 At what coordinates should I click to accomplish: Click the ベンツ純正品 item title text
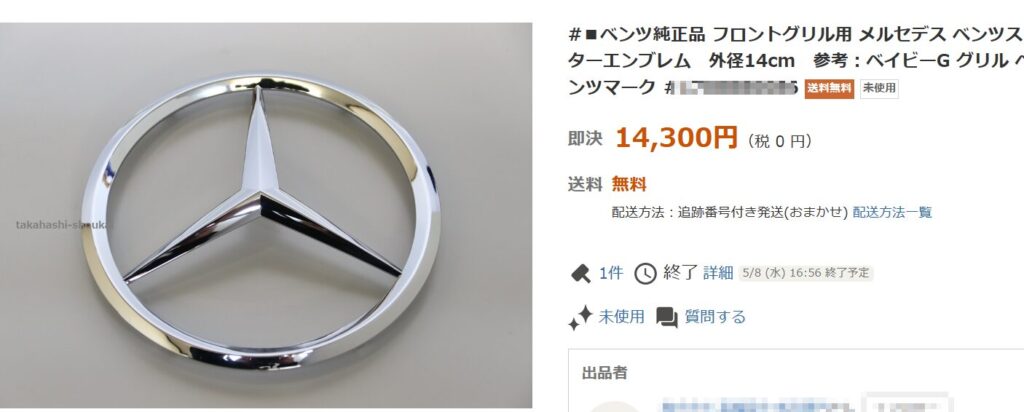pos(795,61)
